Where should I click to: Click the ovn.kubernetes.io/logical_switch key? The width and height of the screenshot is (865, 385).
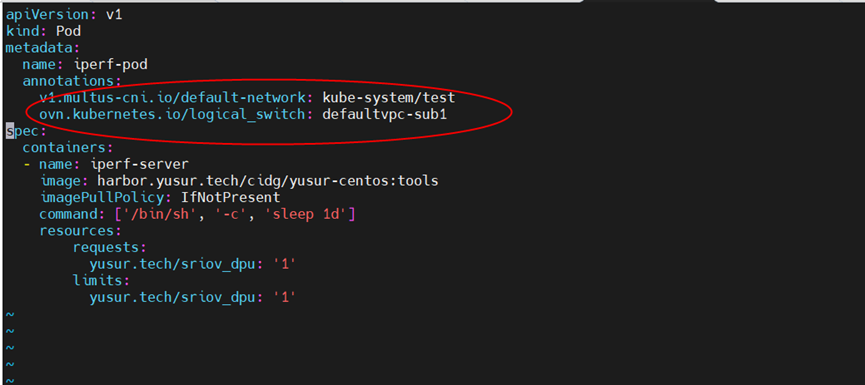click(x=173, y=115)
